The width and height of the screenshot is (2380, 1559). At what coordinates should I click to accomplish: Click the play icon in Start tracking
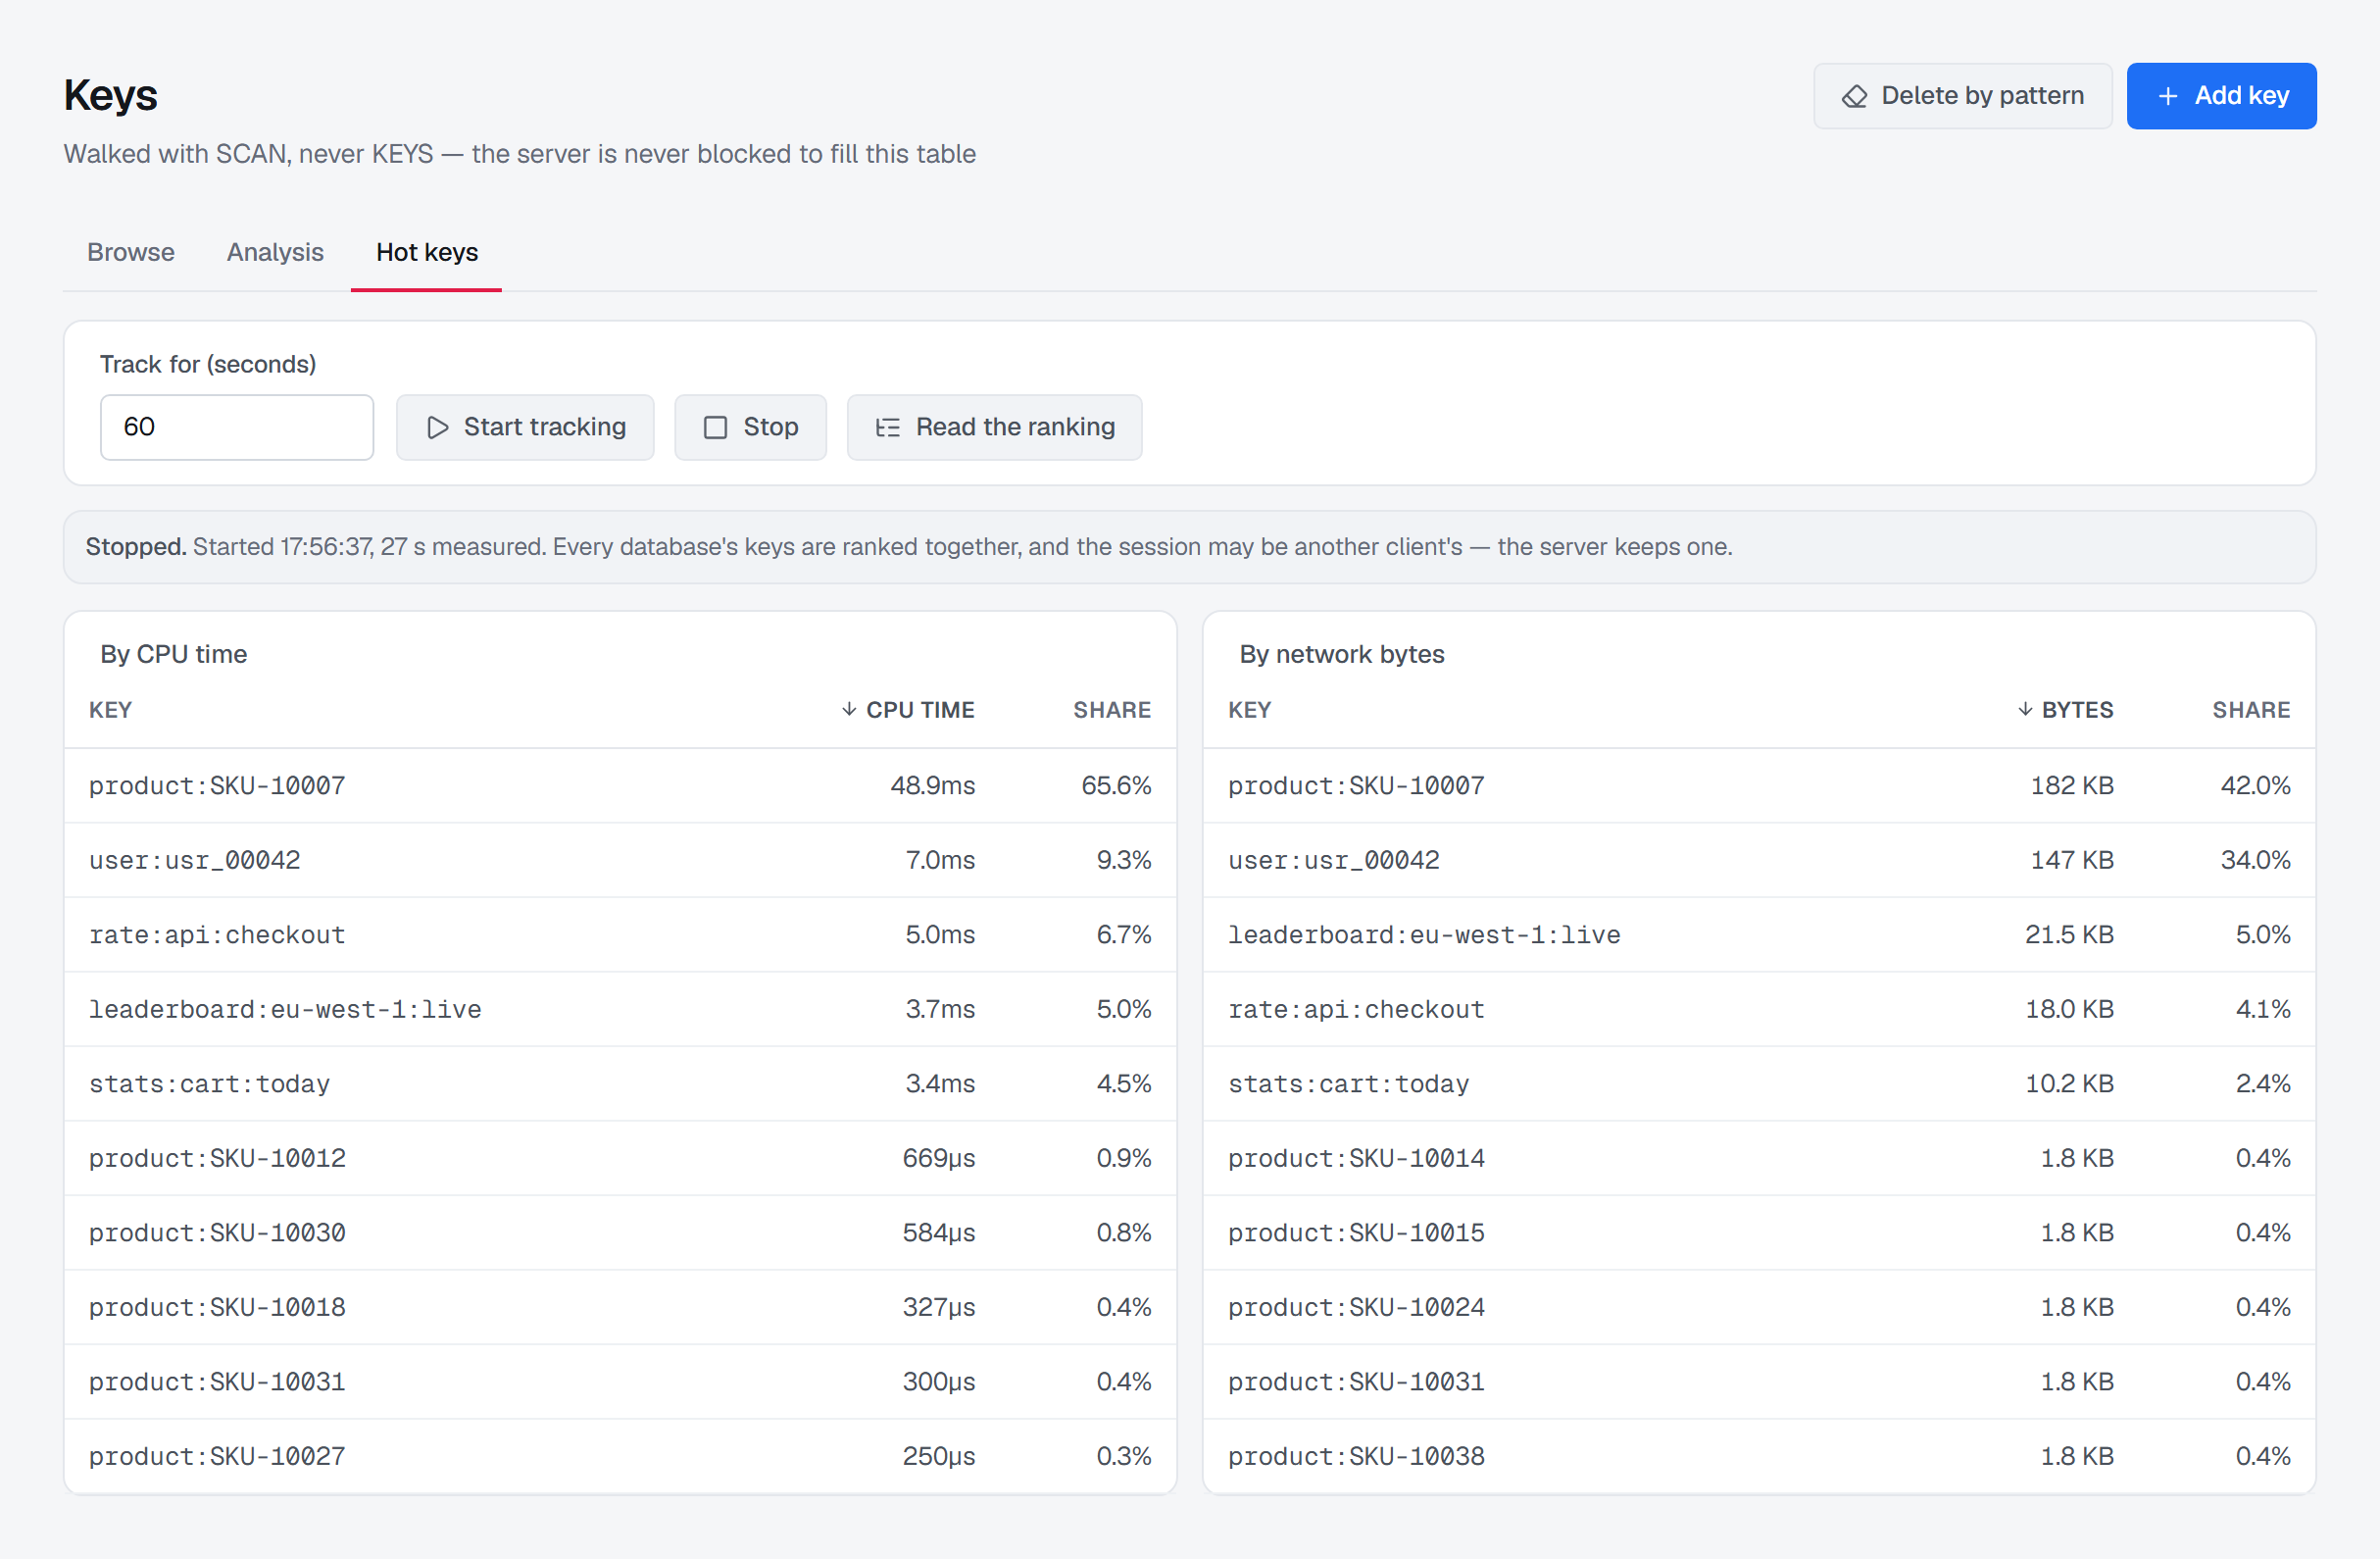click(437, 427)
